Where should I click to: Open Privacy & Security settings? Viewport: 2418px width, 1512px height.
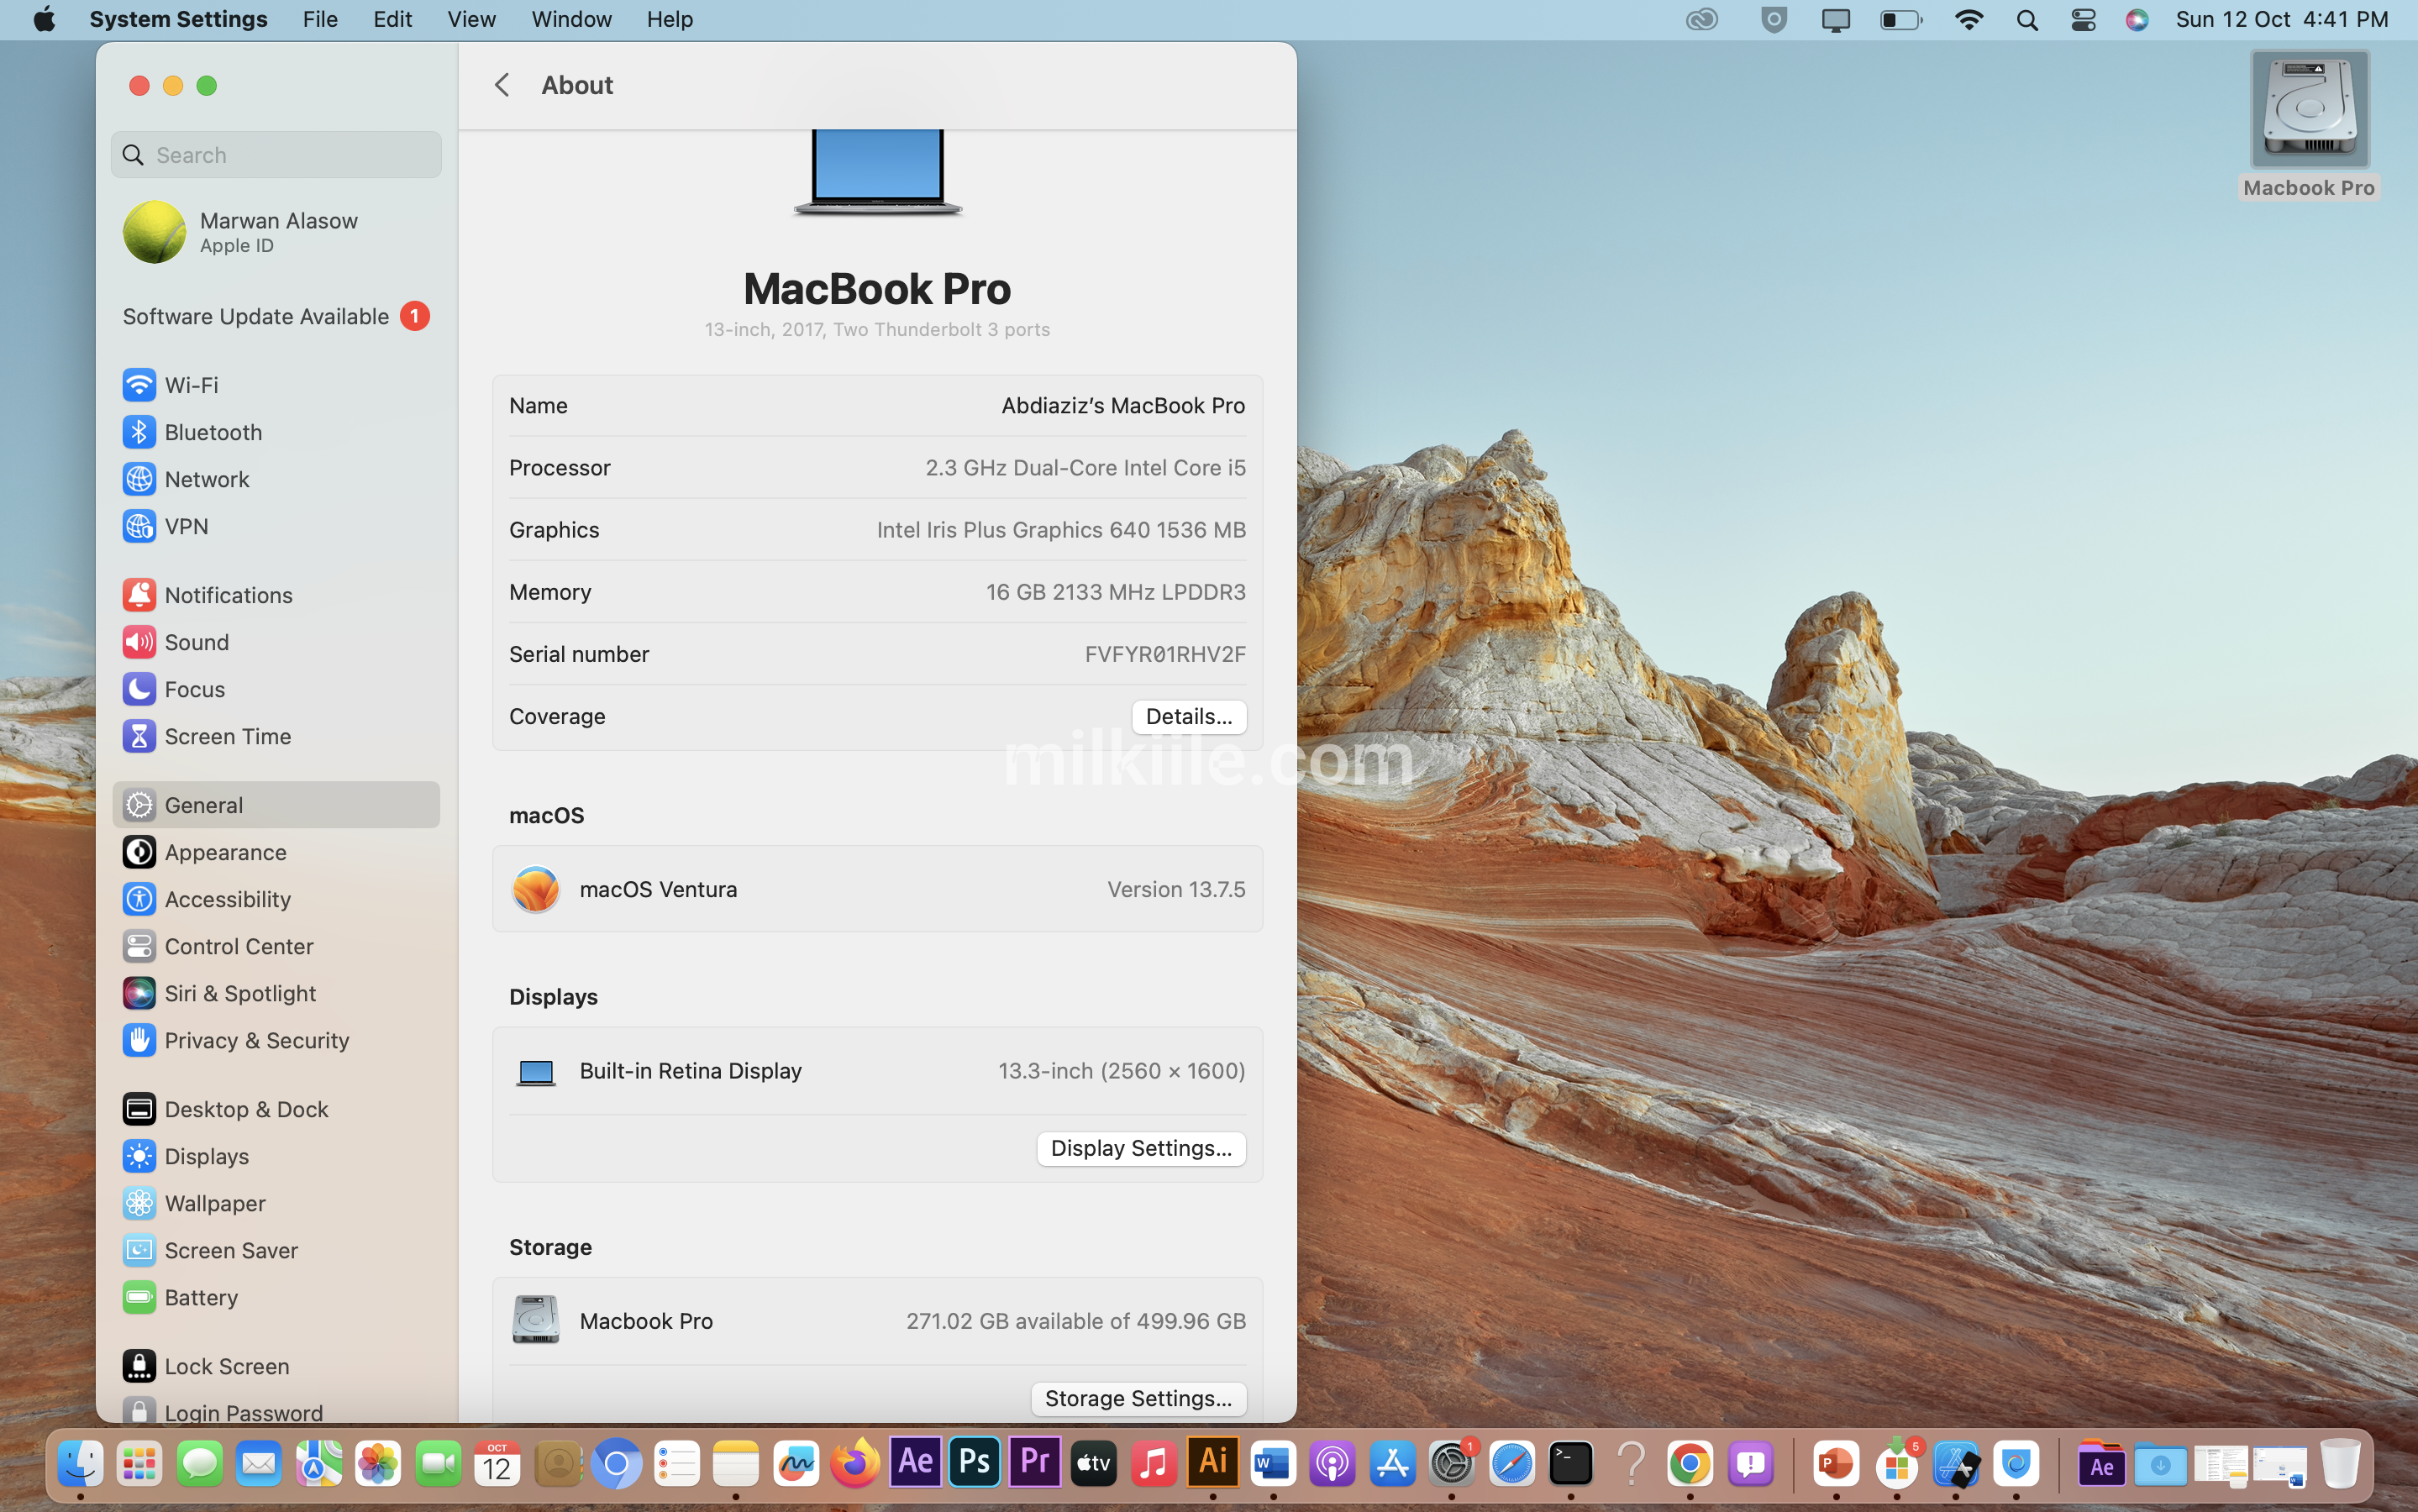(256, 1040)
